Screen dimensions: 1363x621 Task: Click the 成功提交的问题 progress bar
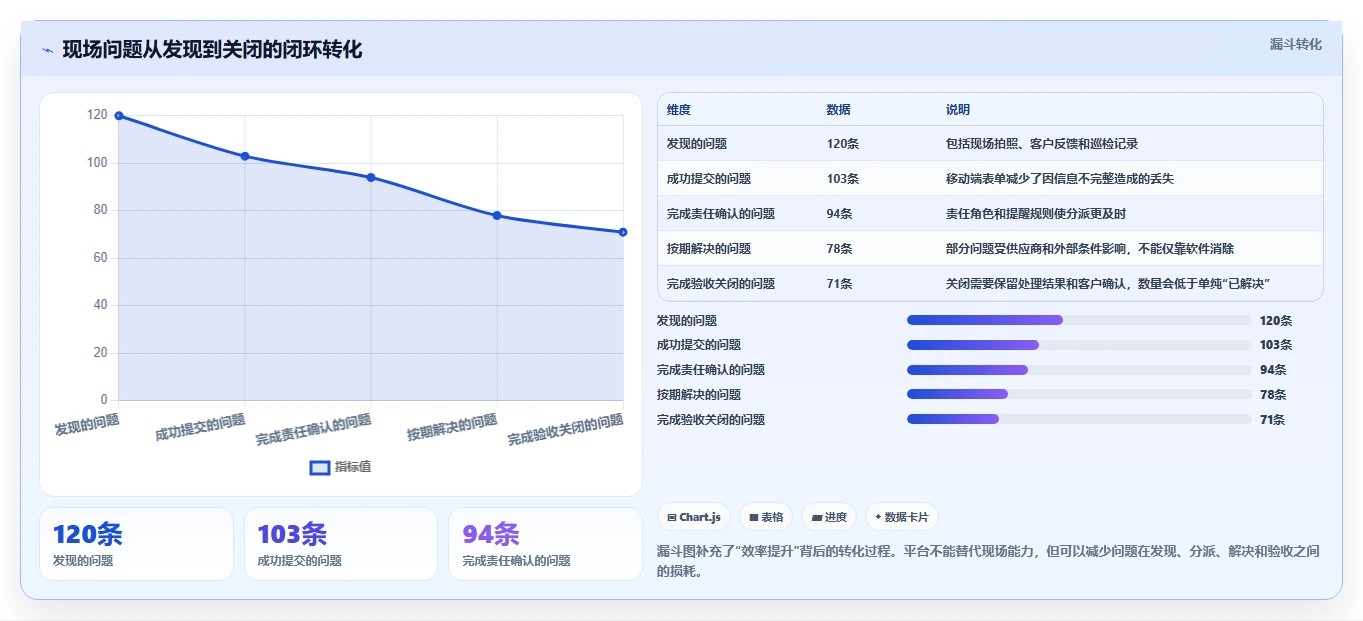[1079, 345]
